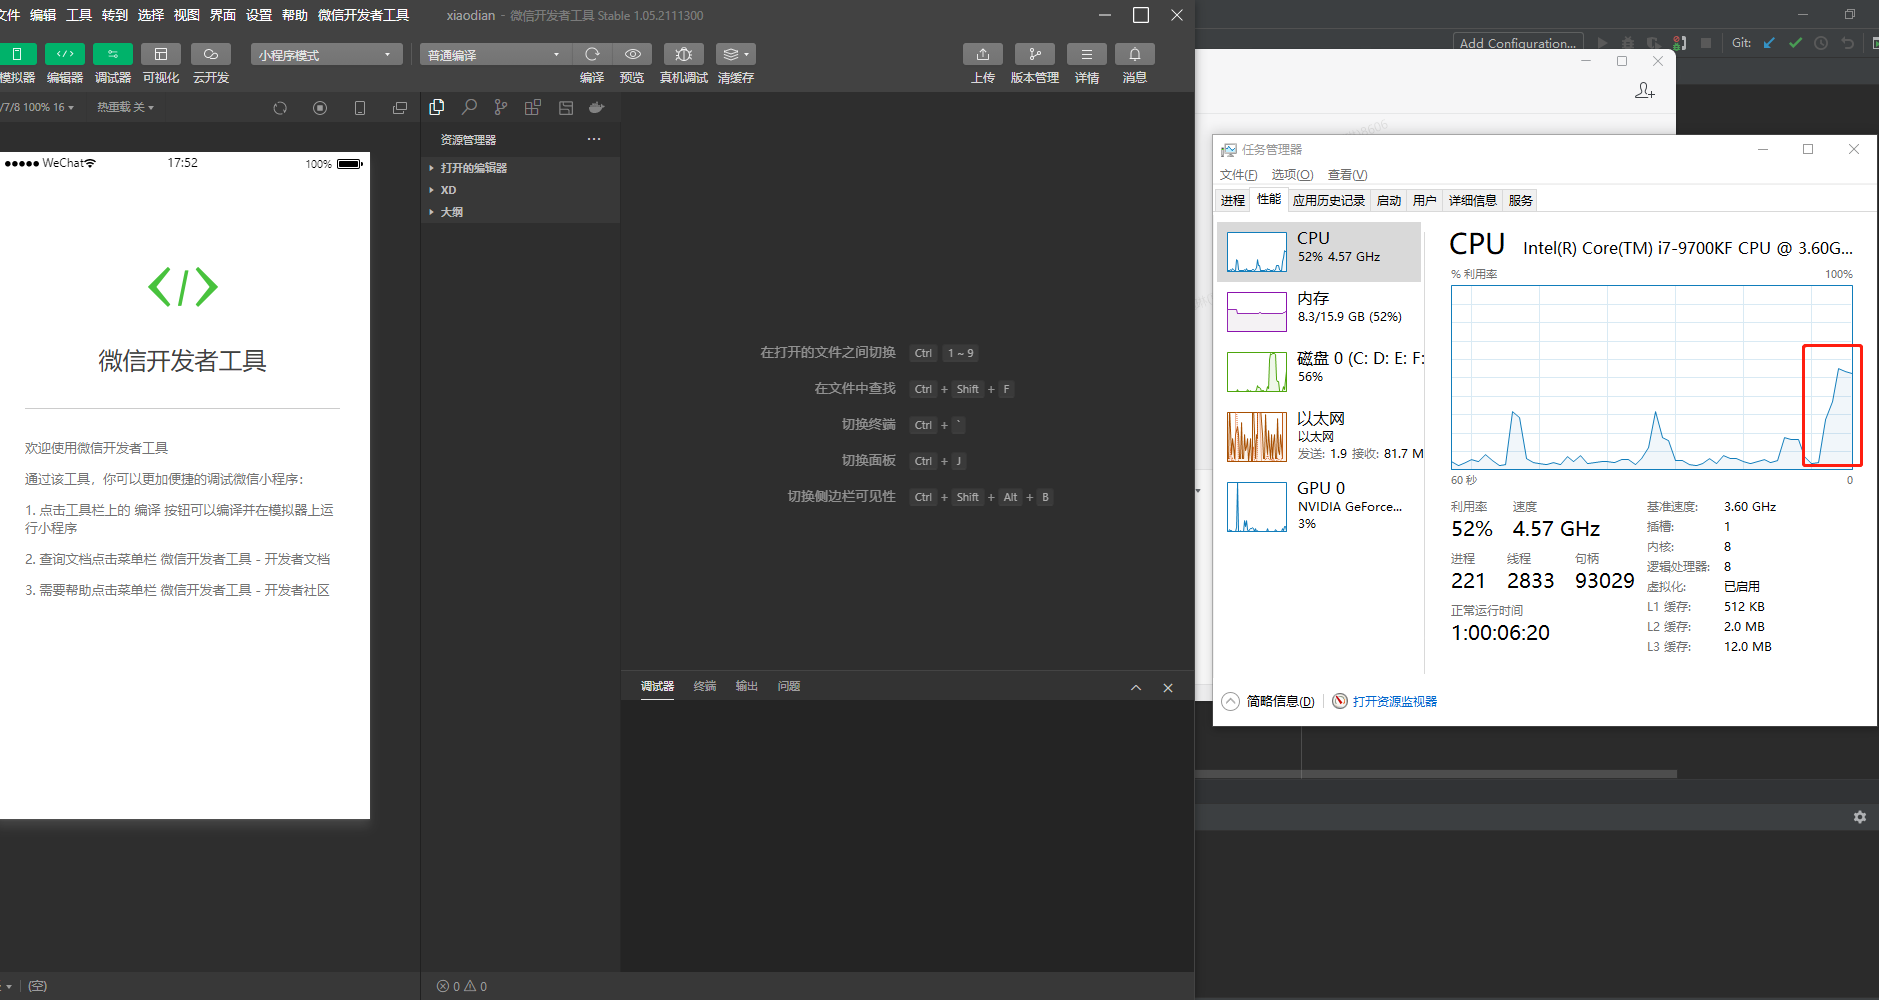Open the details (详情) list icon
This screenshot has width=1879, height=1000.
tap(1087, 54)
